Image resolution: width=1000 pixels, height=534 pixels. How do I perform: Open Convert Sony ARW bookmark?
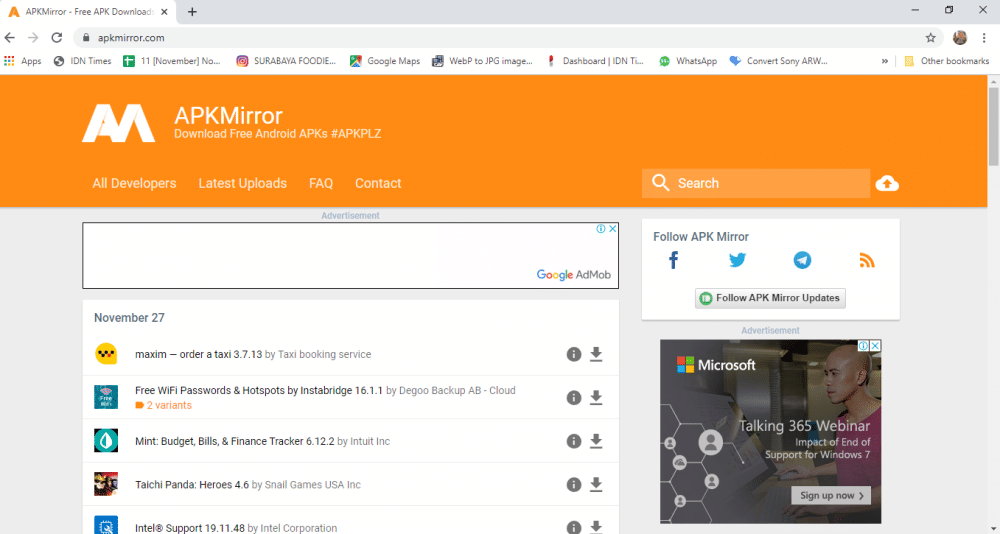[779, 61]
